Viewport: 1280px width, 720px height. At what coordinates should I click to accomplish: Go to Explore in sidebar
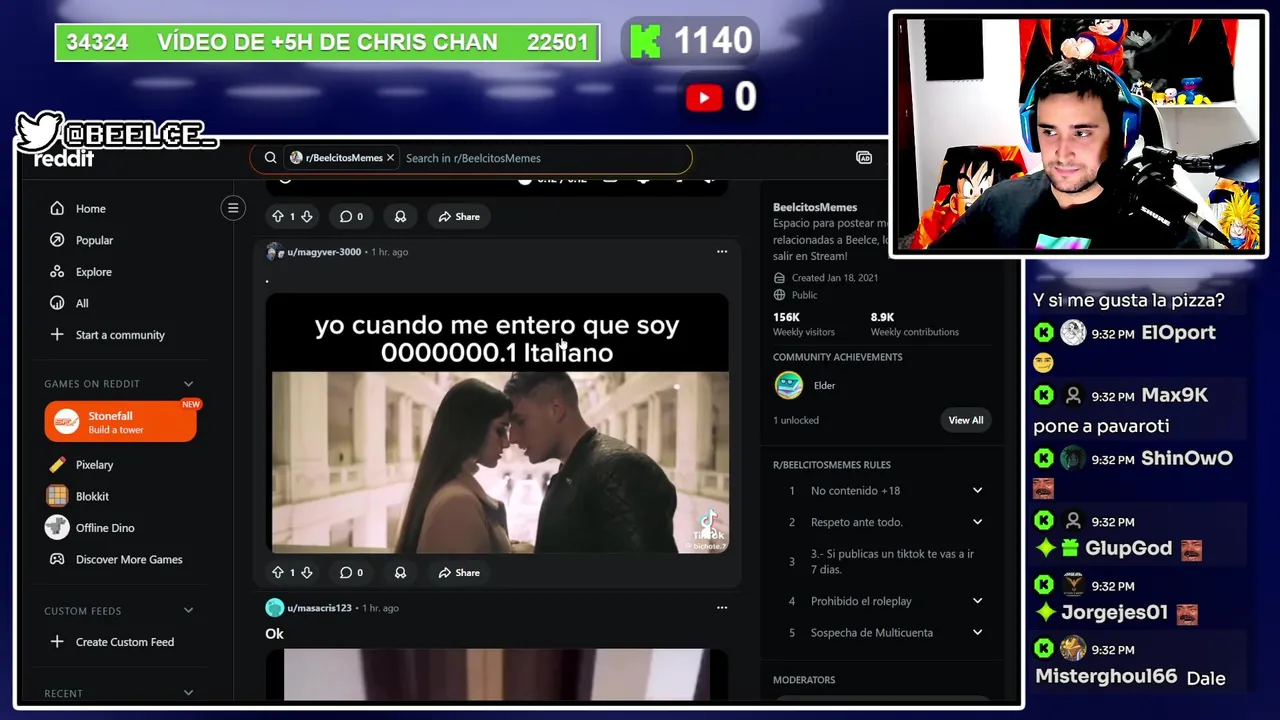[x=93, y=272]
